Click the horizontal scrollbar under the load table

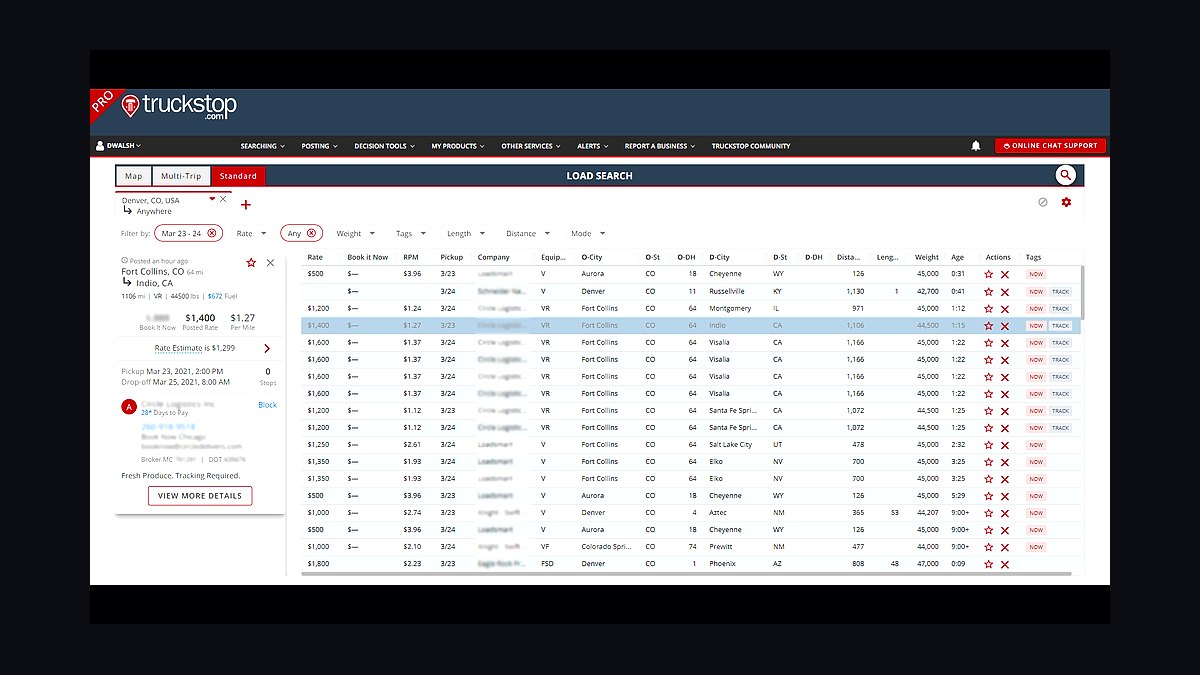[x=687, y=575]
